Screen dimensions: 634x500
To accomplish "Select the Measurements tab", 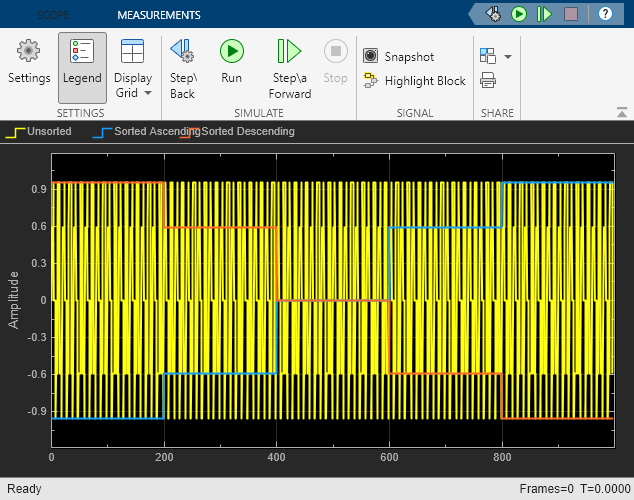I will click(158, 15).
